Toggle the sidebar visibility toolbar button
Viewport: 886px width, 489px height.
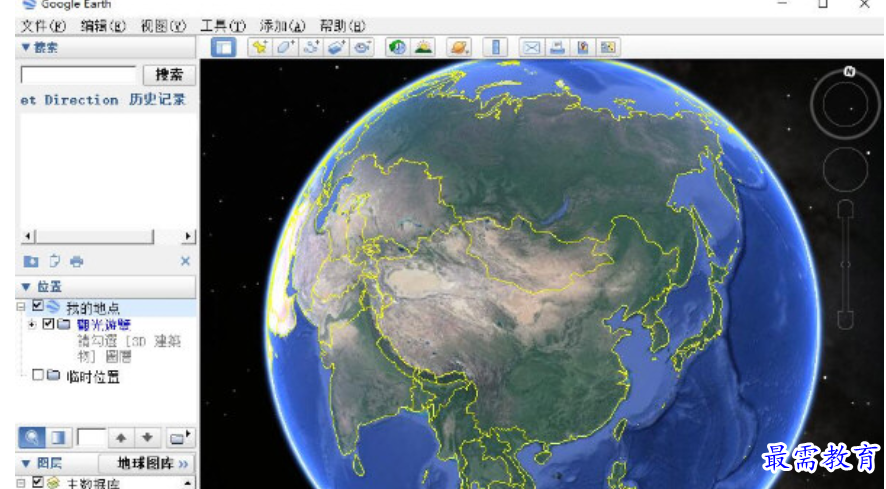pyautogui.click(x=224, y=47)
